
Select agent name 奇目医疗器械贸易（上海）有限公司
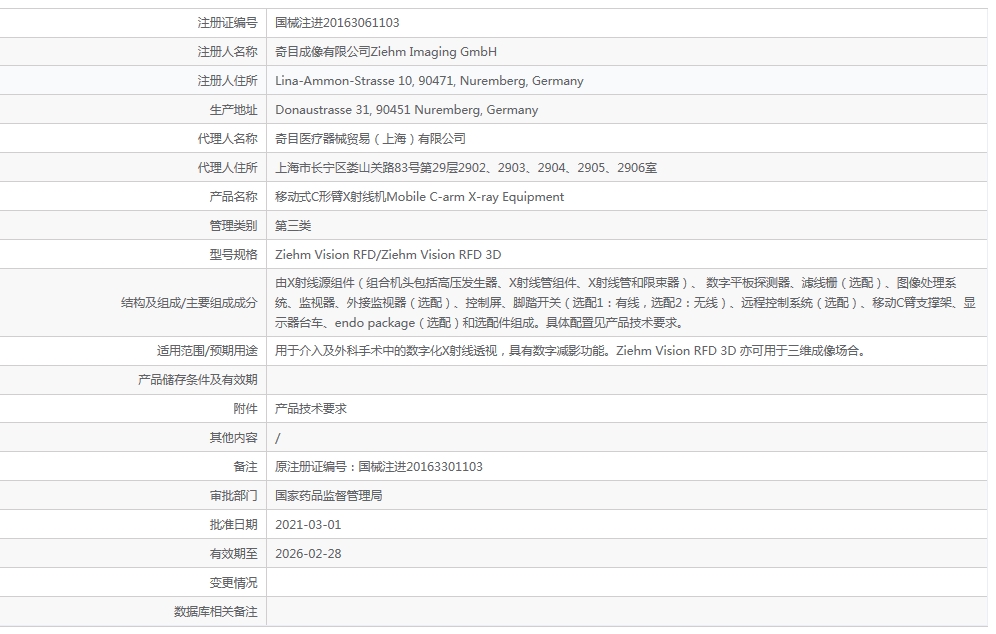point(370,139)
